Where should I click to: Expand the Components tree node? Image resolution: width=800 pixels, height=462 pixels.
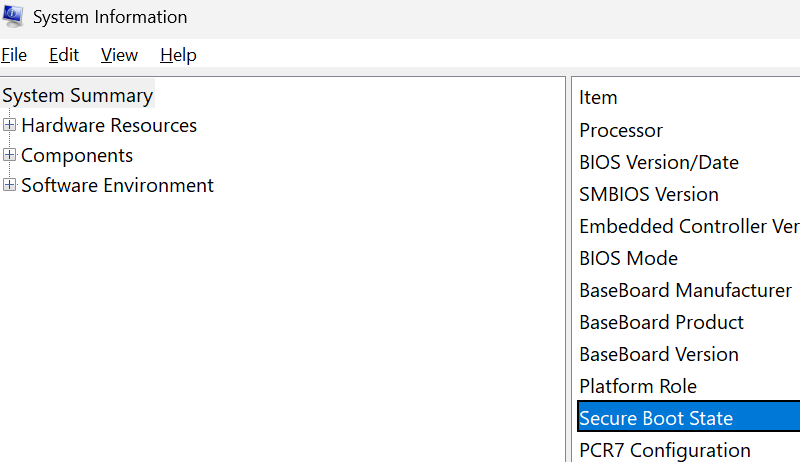(x=9, y=155)
